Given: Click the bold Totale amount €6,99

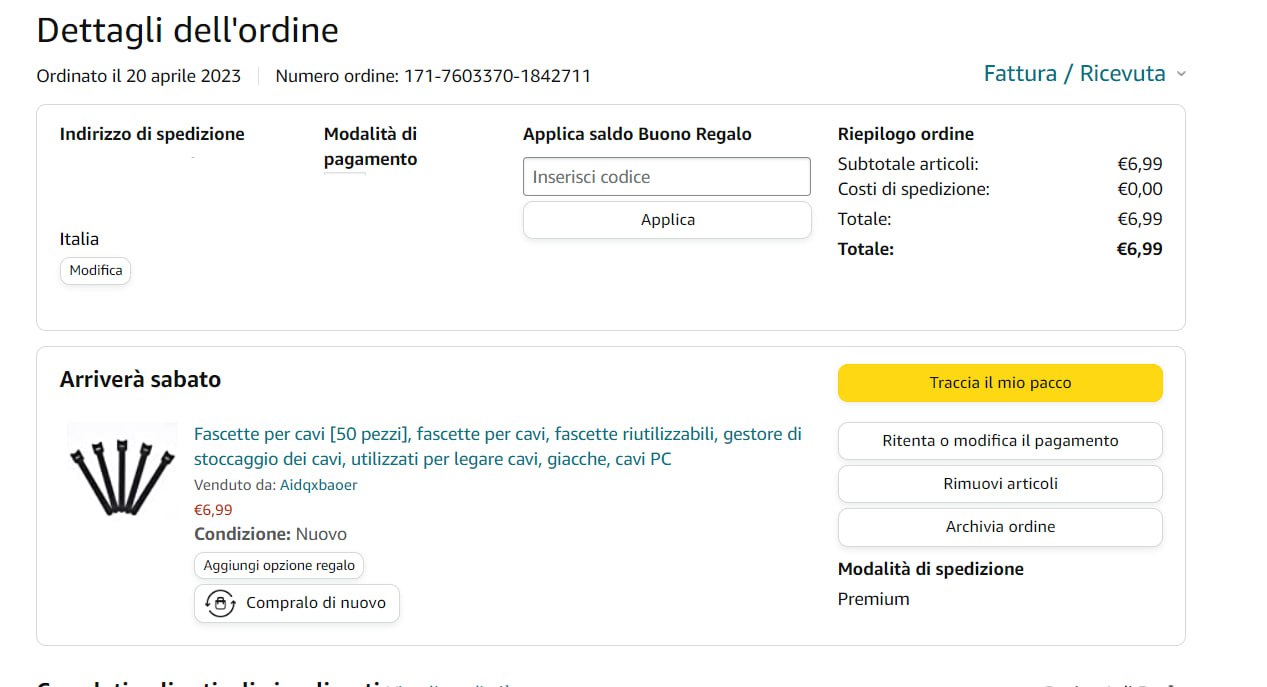Looking at the screenshot, I should click(1139, 249).
